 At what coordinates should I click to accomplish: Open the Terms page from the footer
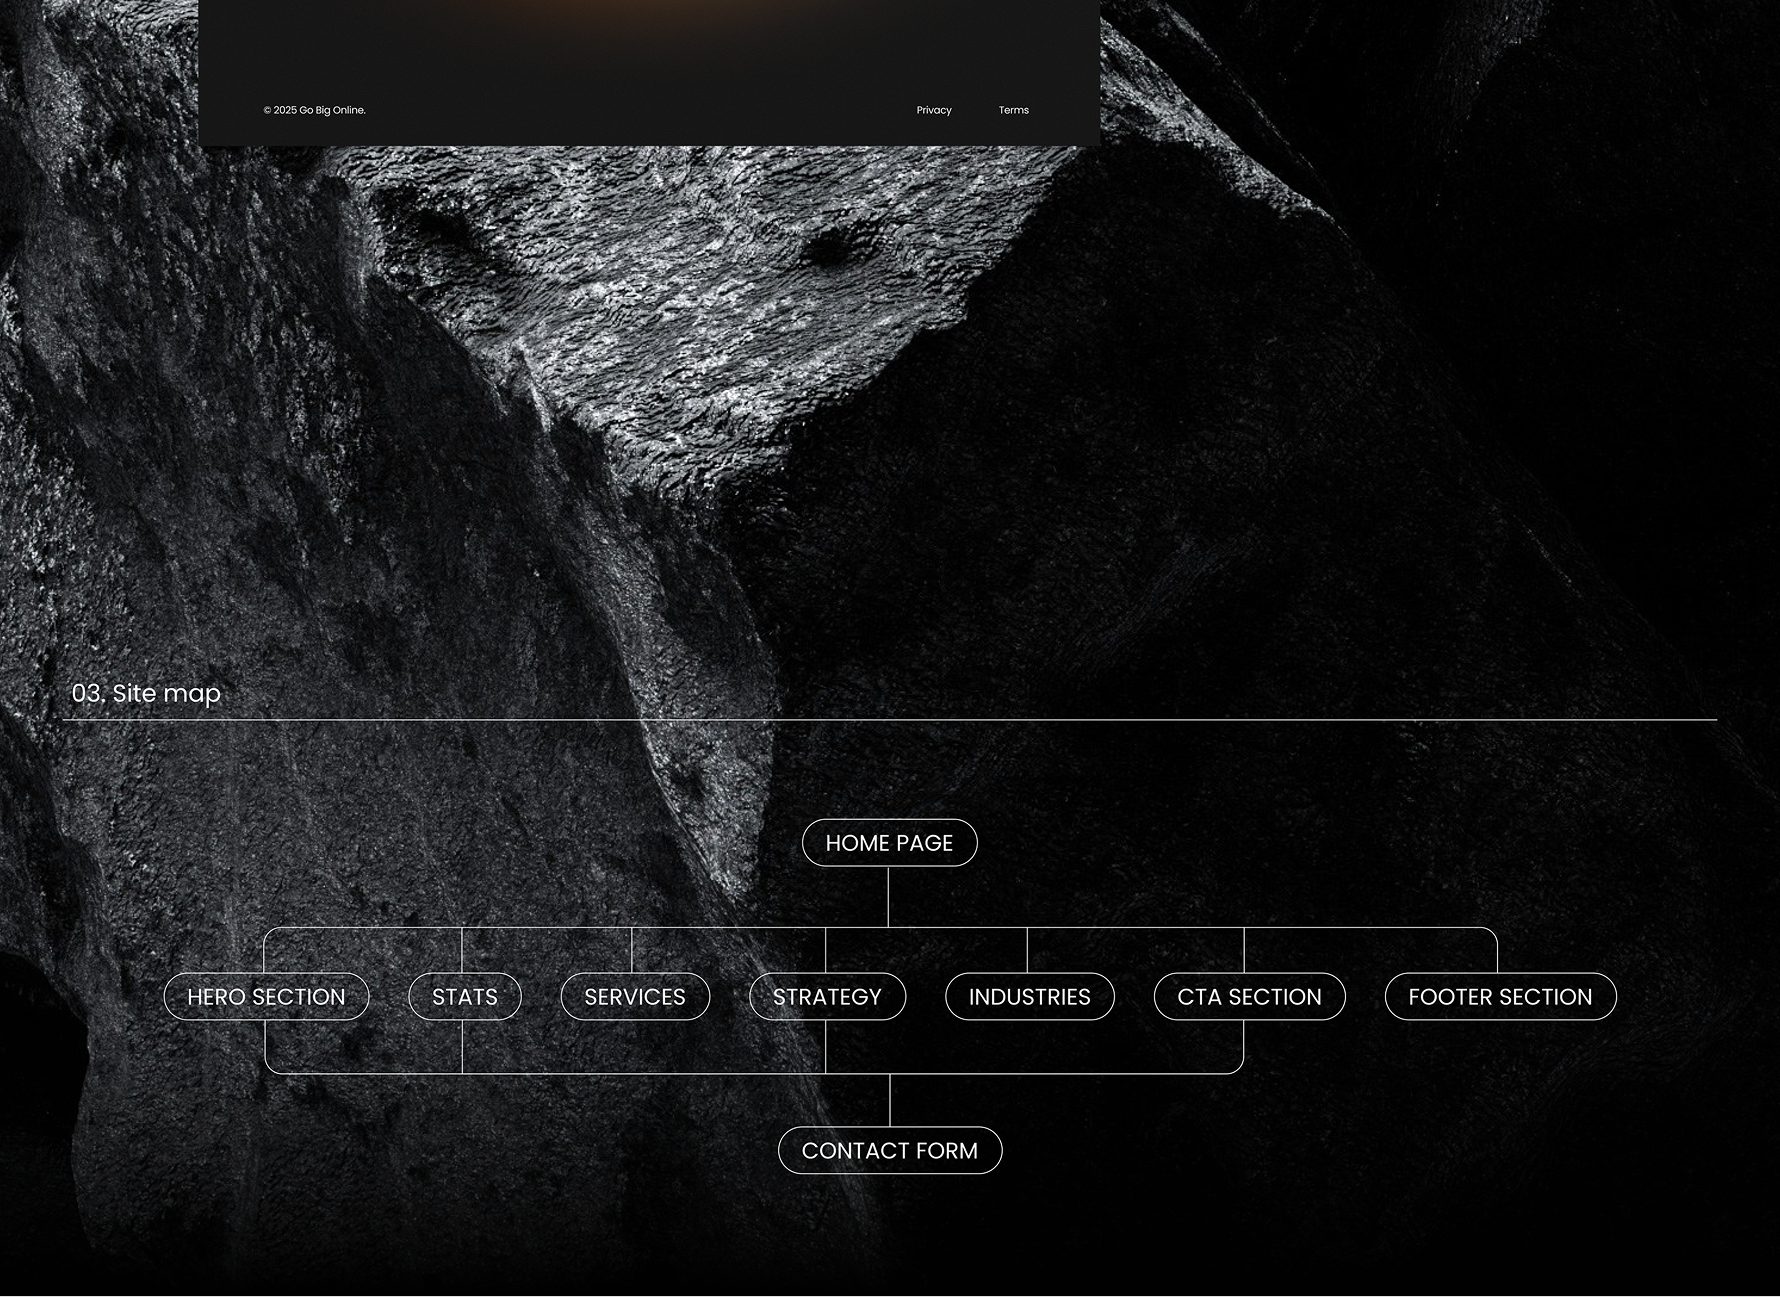pos(1013,110)
